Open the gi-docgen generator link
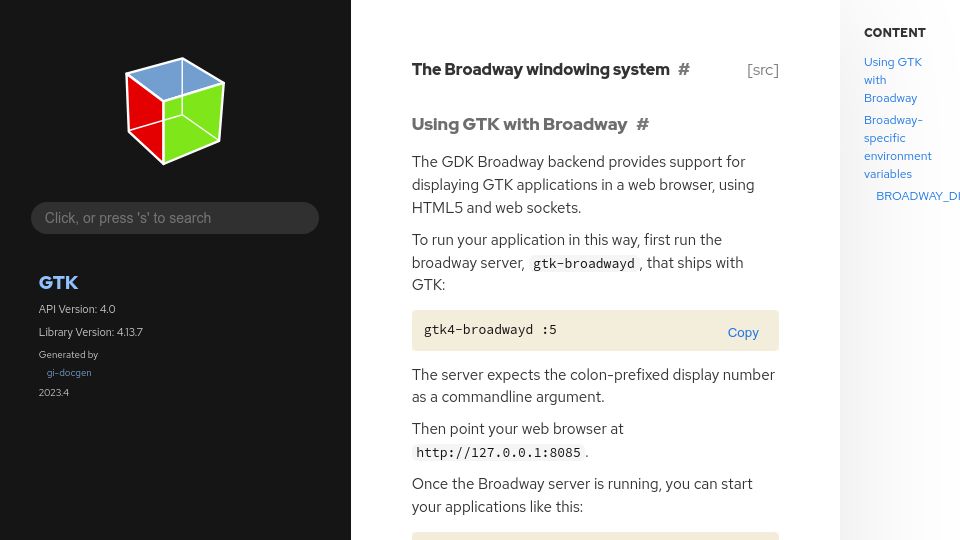Screen dimensions: 960x540 [69, 372]
